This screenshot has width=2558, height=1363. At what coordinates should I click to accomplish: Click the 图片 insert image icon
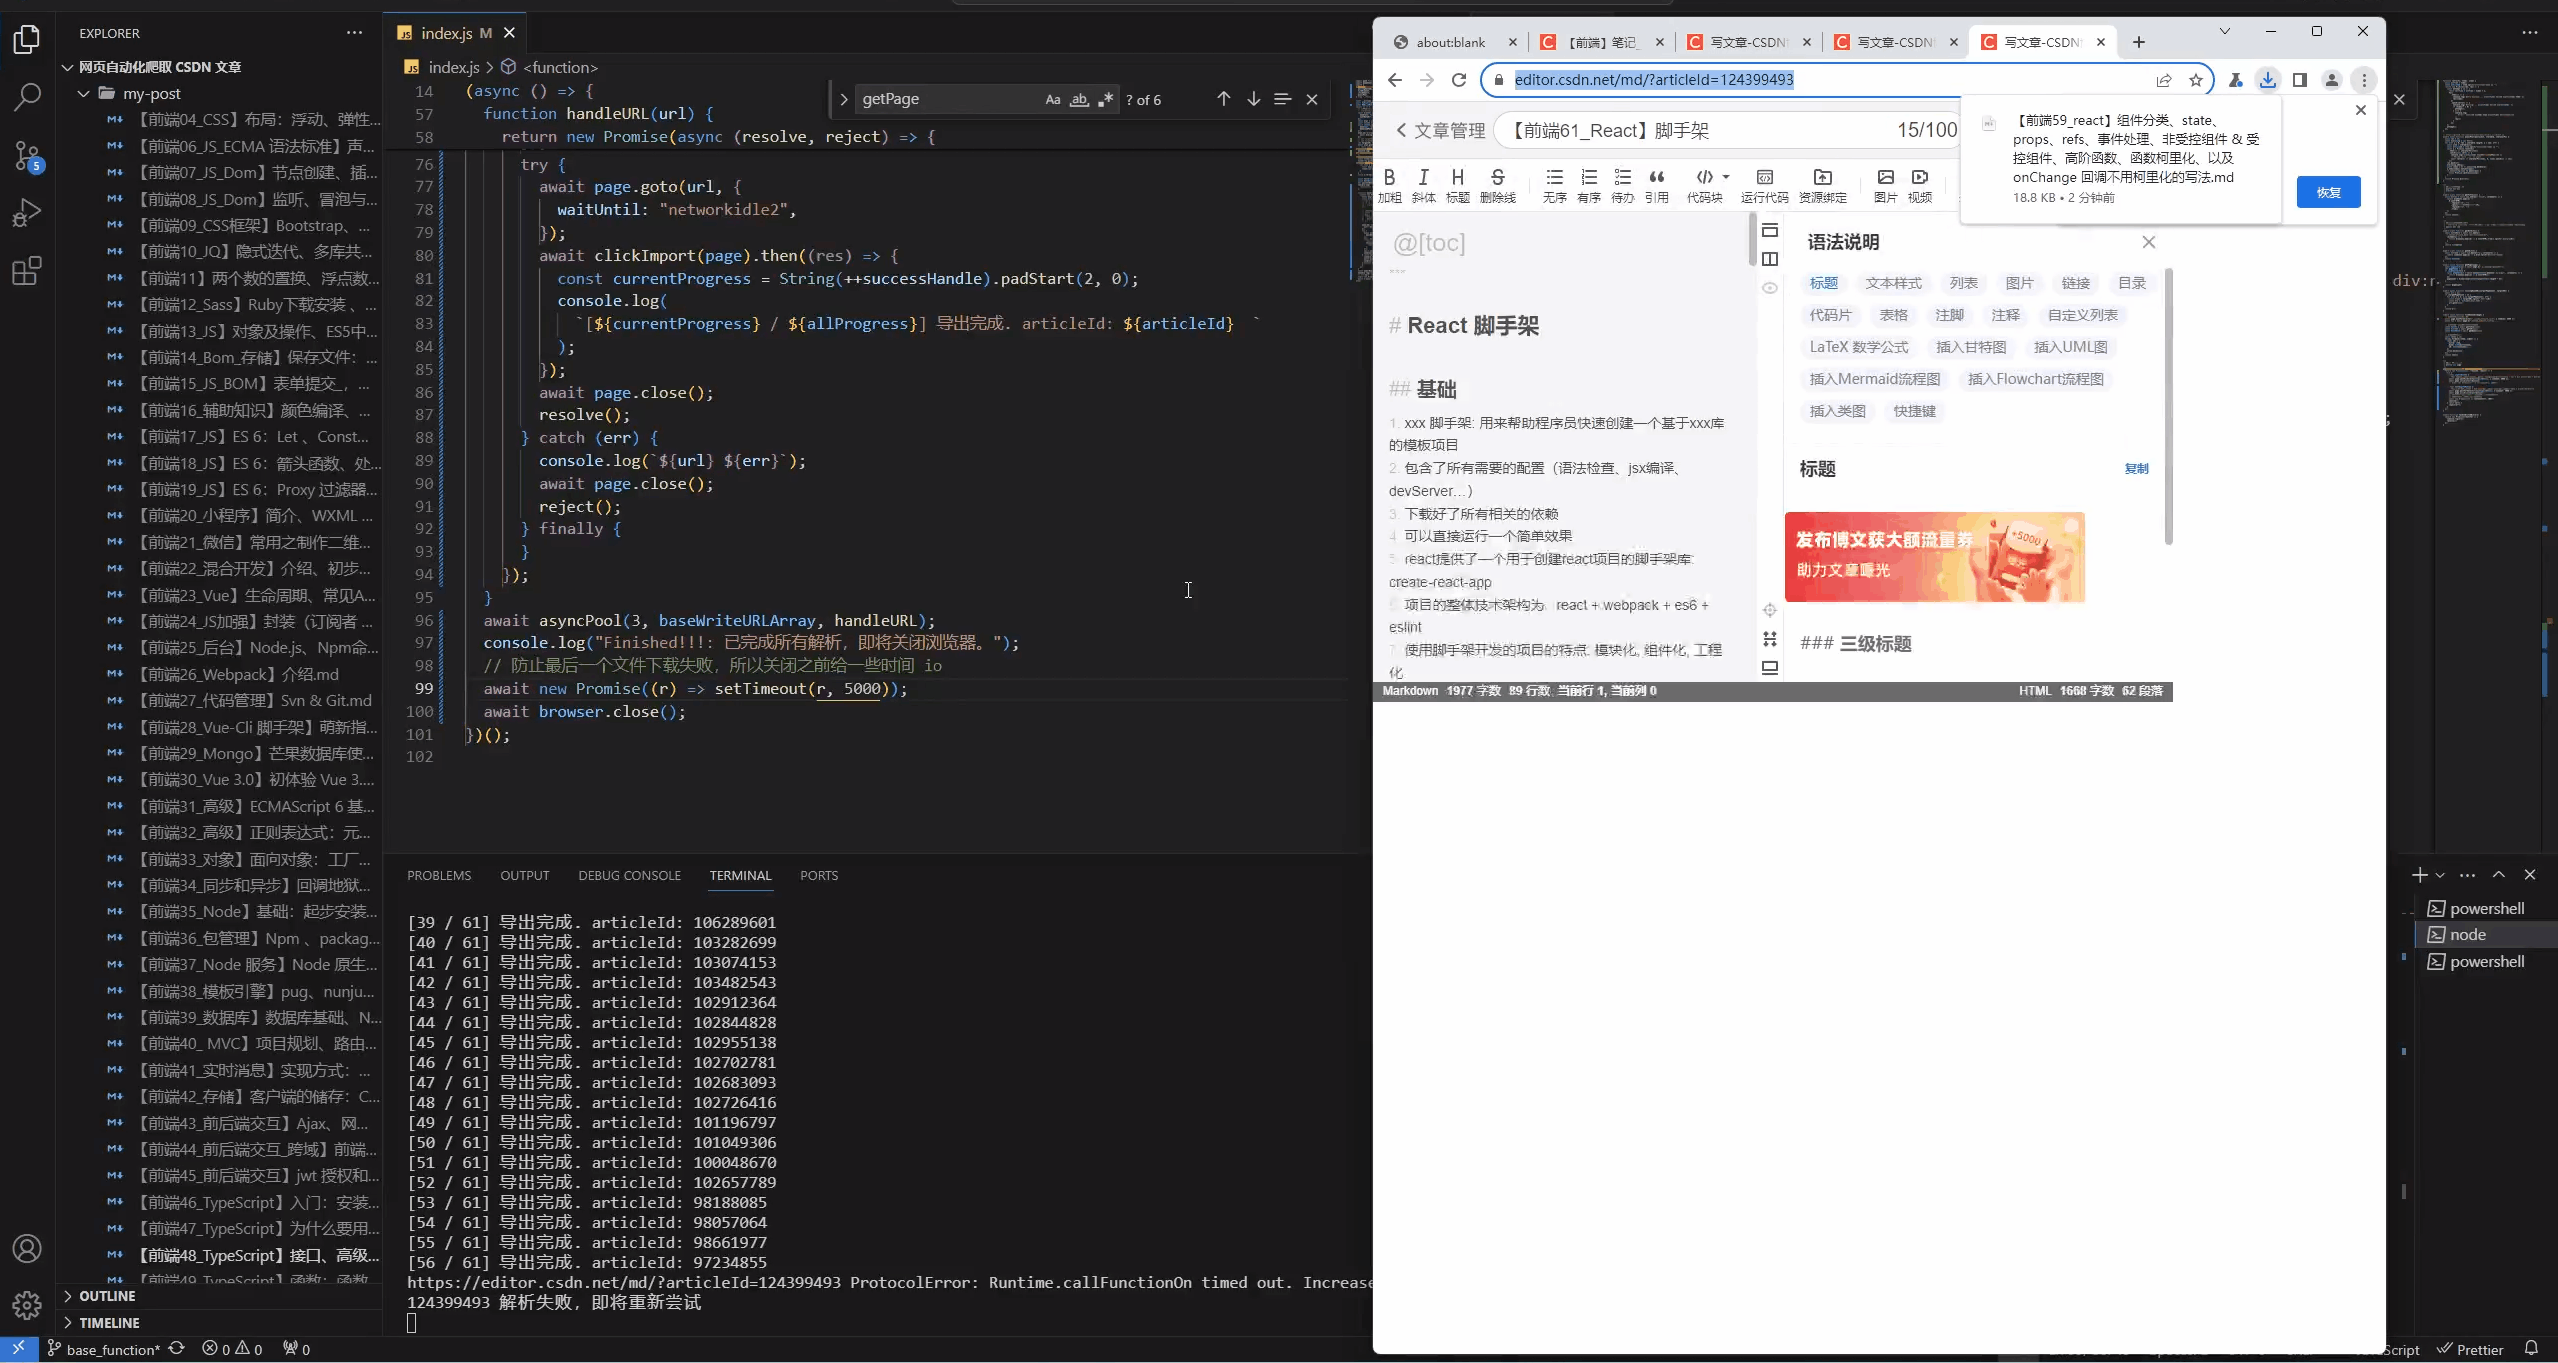(x=1885, y=177)
